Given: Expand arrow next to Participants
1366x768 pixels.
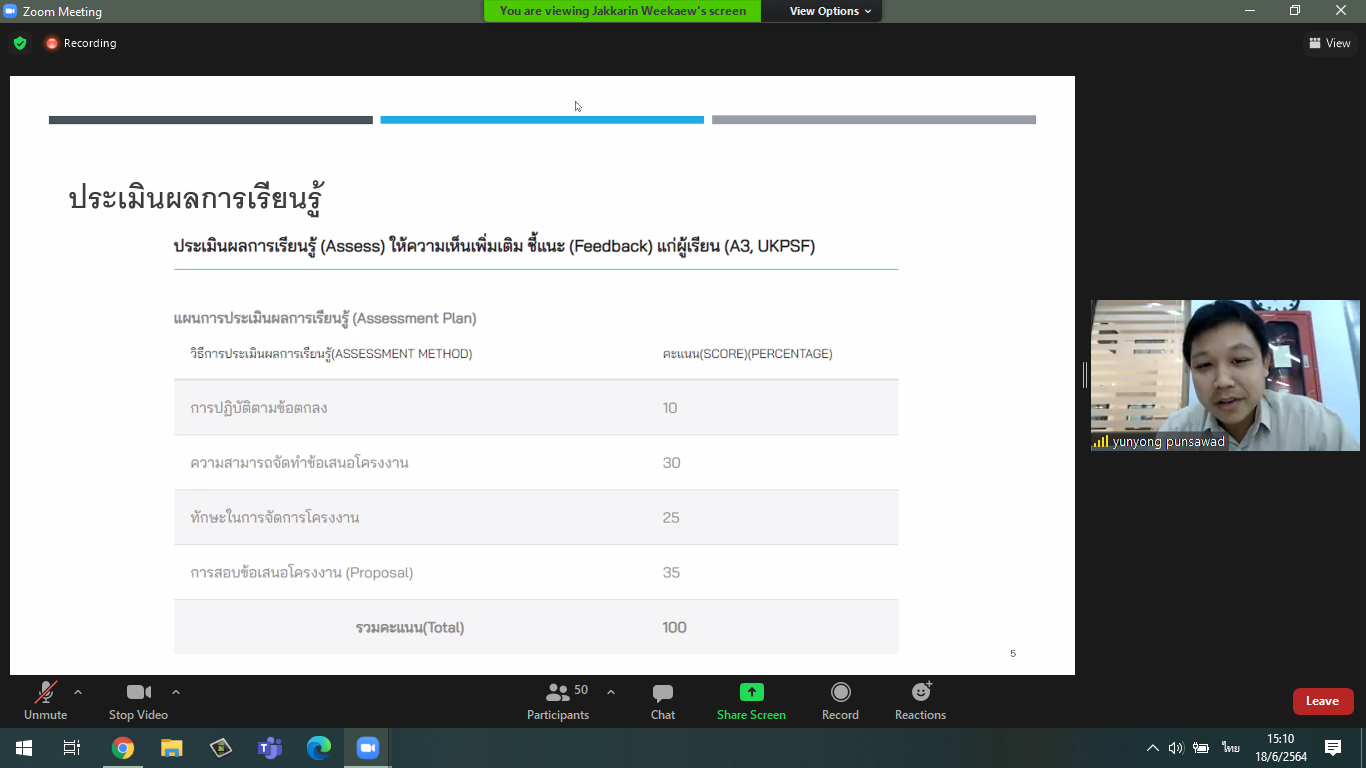Looking at the screenshot, I should (611, 692).
